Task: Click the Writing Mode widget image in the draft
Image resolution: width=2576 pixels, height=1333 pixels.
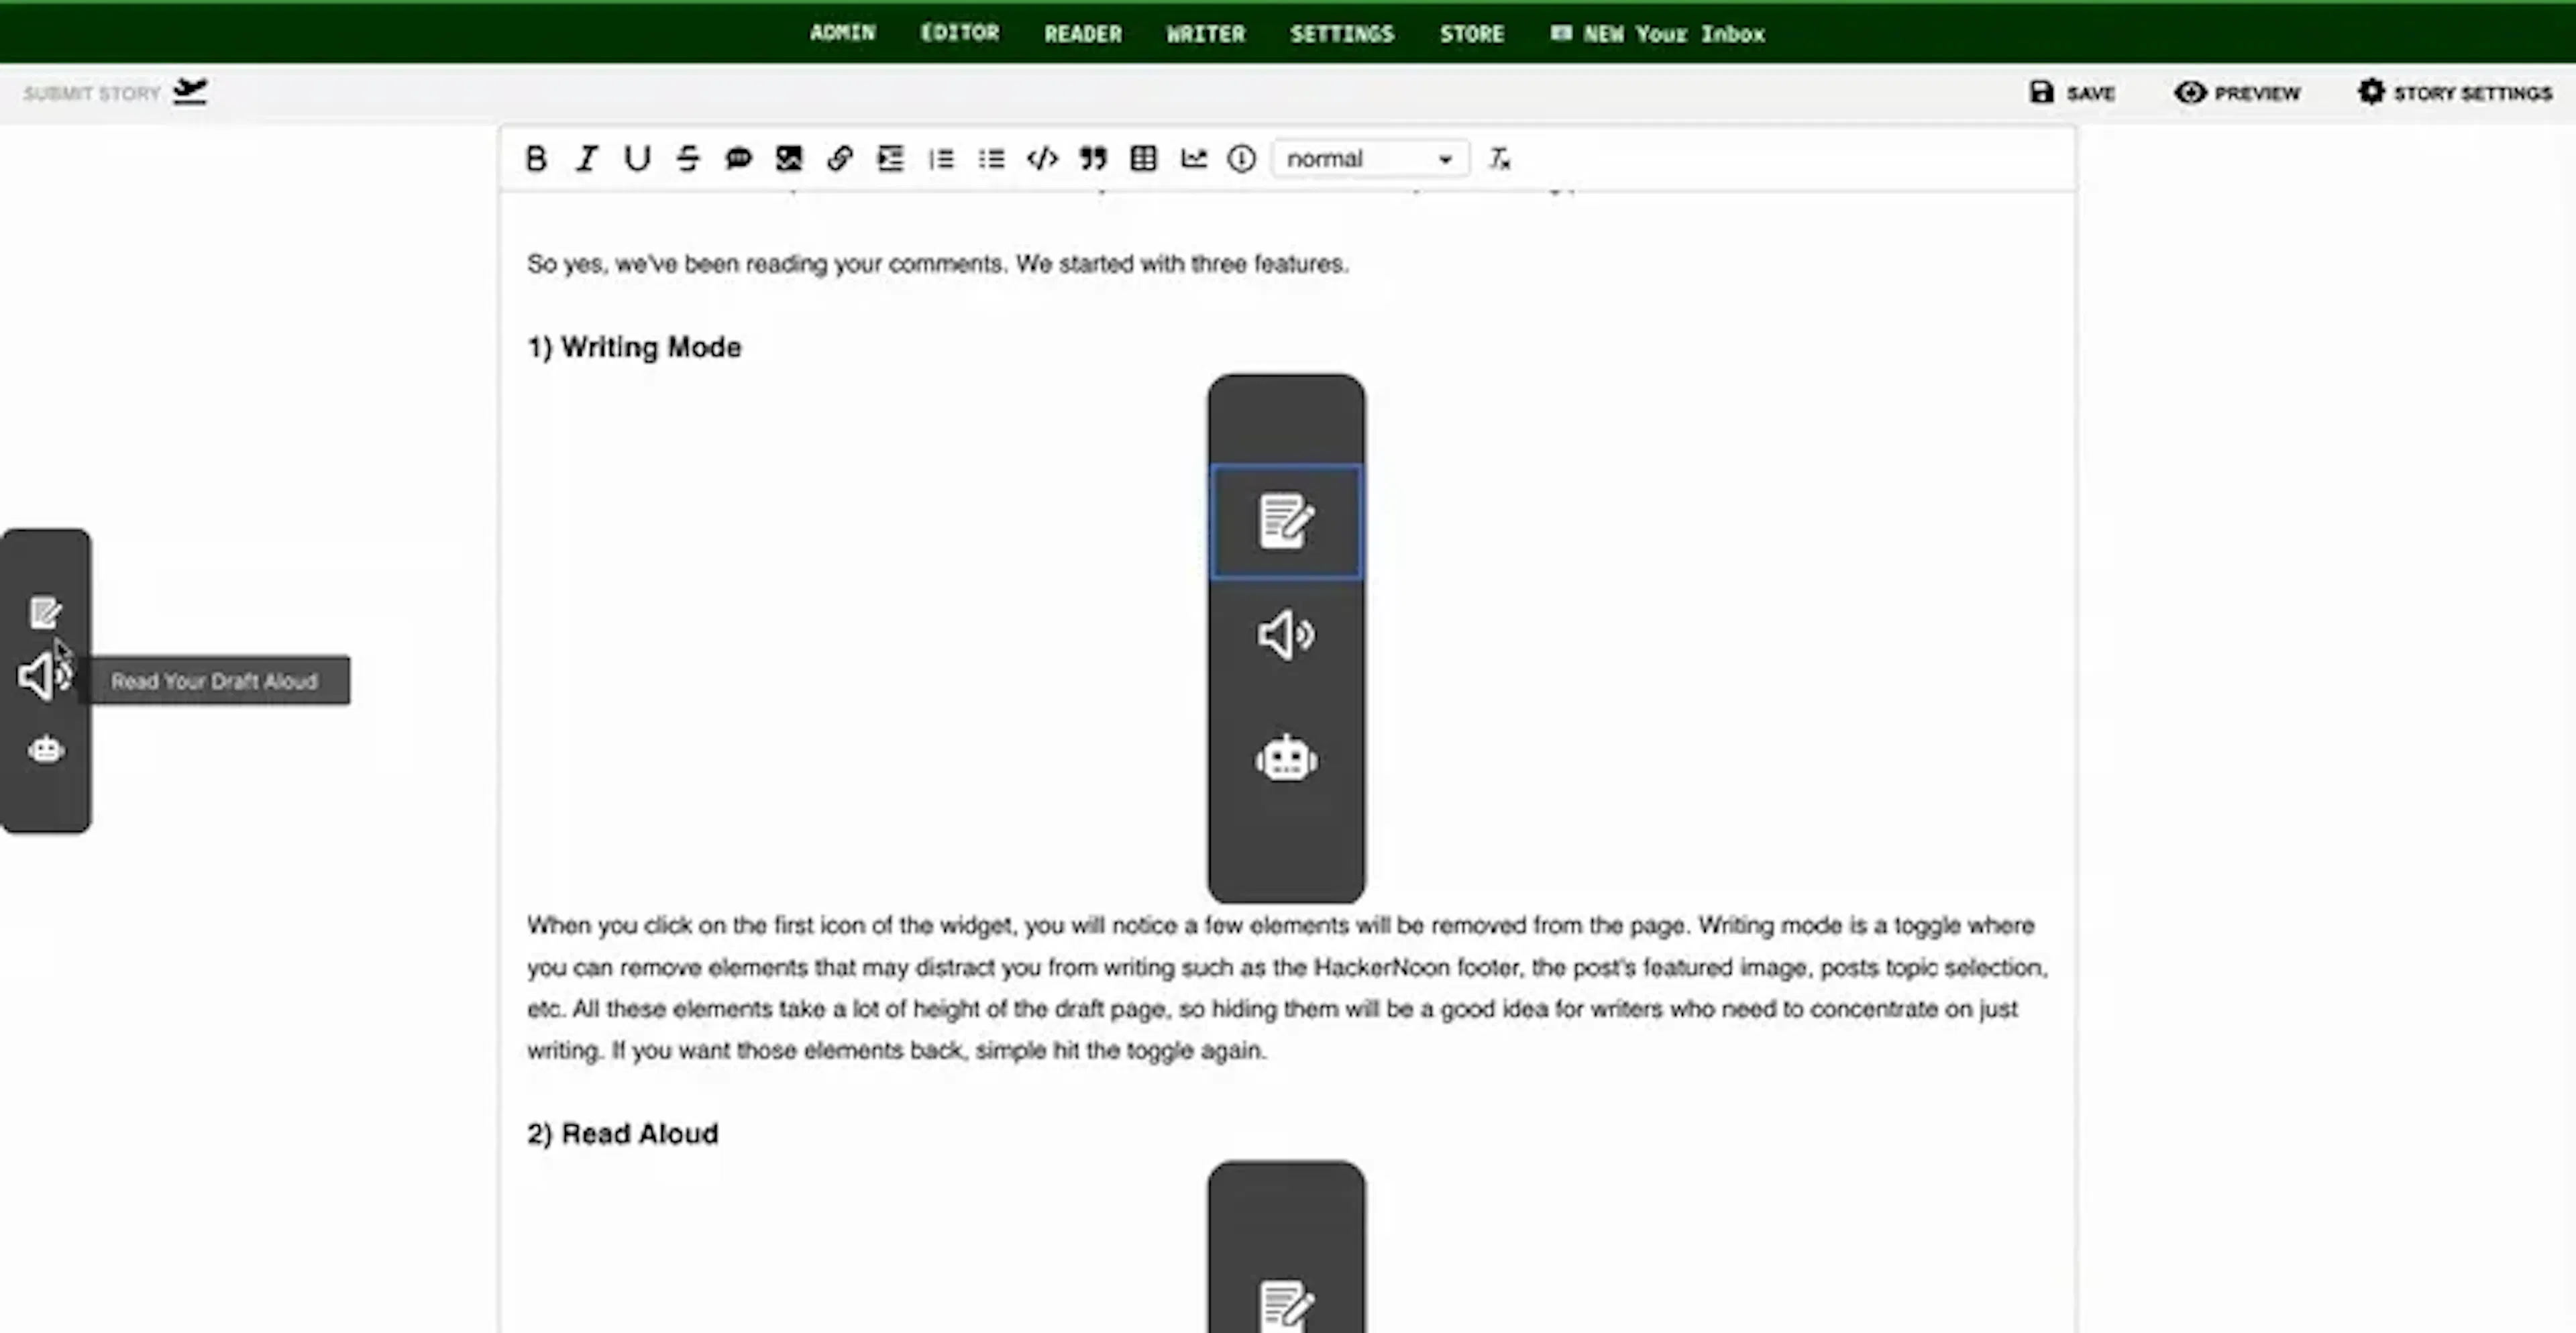Action: 1286,638
